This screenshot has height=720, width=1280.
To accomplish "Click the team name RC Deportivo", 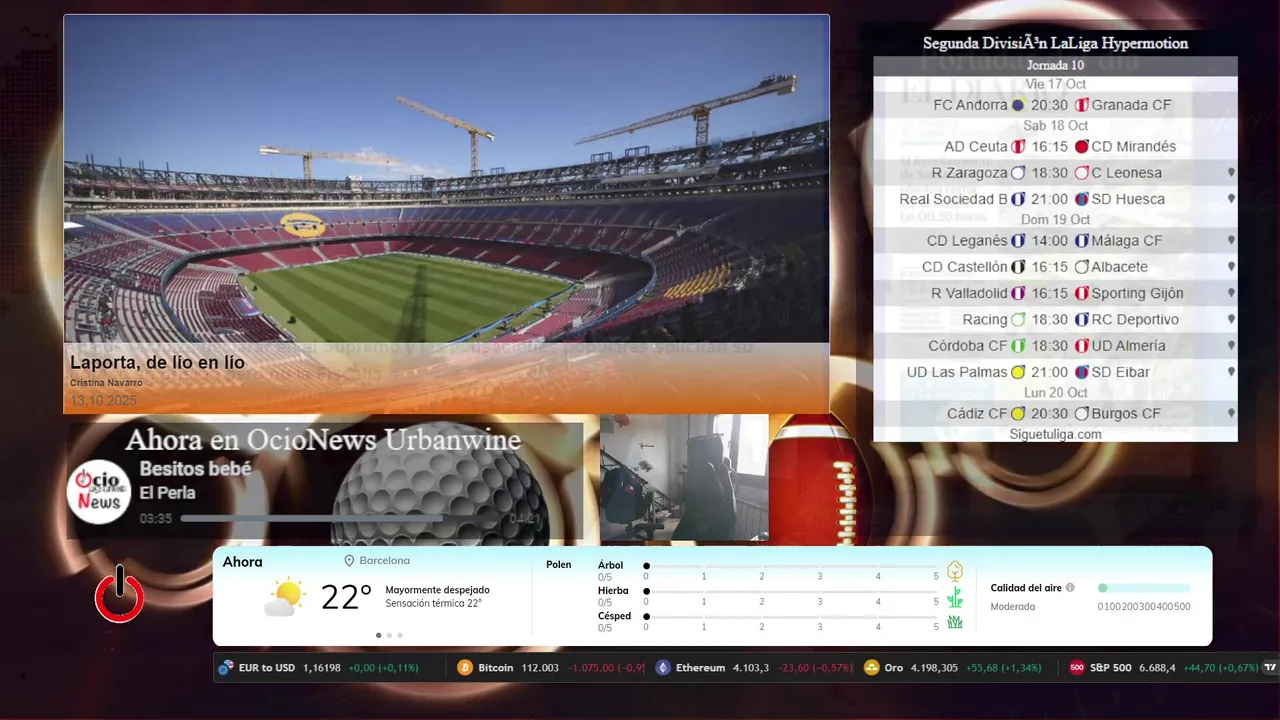I will (1135, 319).
